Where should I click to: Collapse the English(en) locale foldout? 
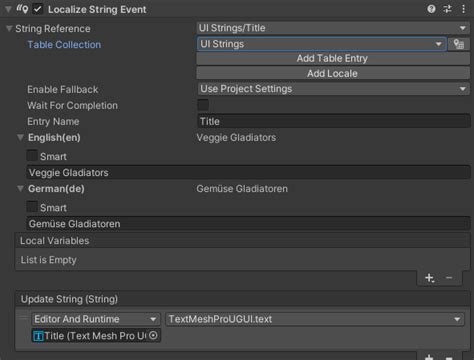point(20,137)
